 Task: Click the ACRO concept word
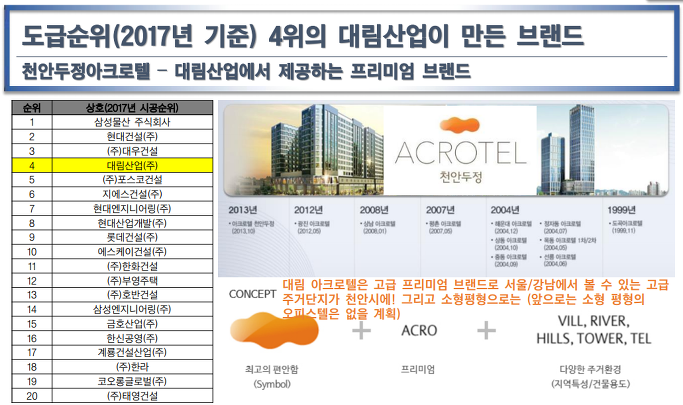(419, 331)
